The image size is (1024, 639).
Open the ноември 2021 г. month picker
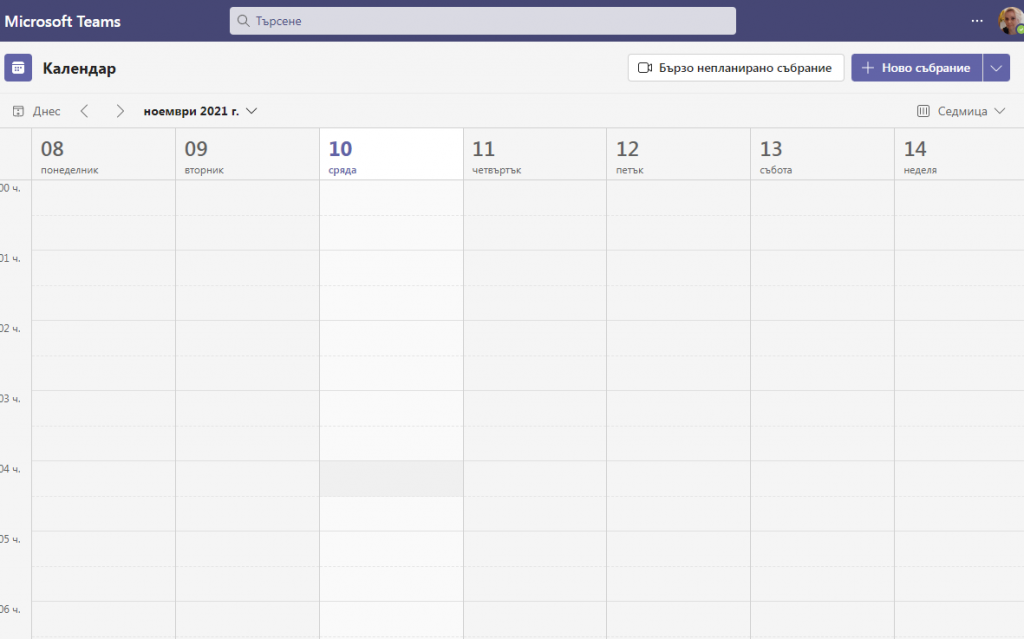coord(200,111)
